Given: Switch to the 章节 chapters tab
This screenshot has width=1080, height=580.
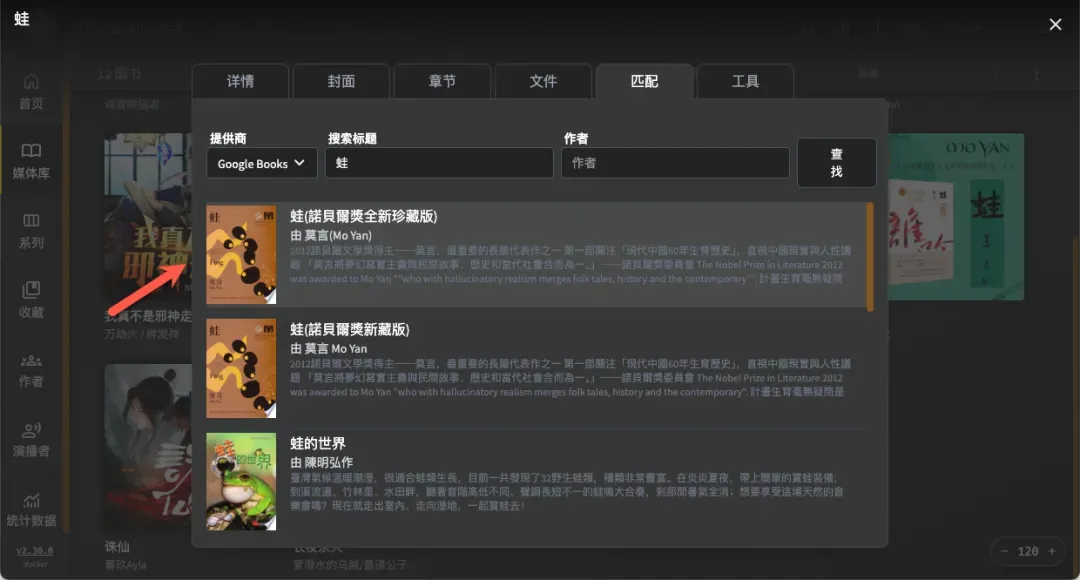Looking at the screenshot, I should 442,81.
